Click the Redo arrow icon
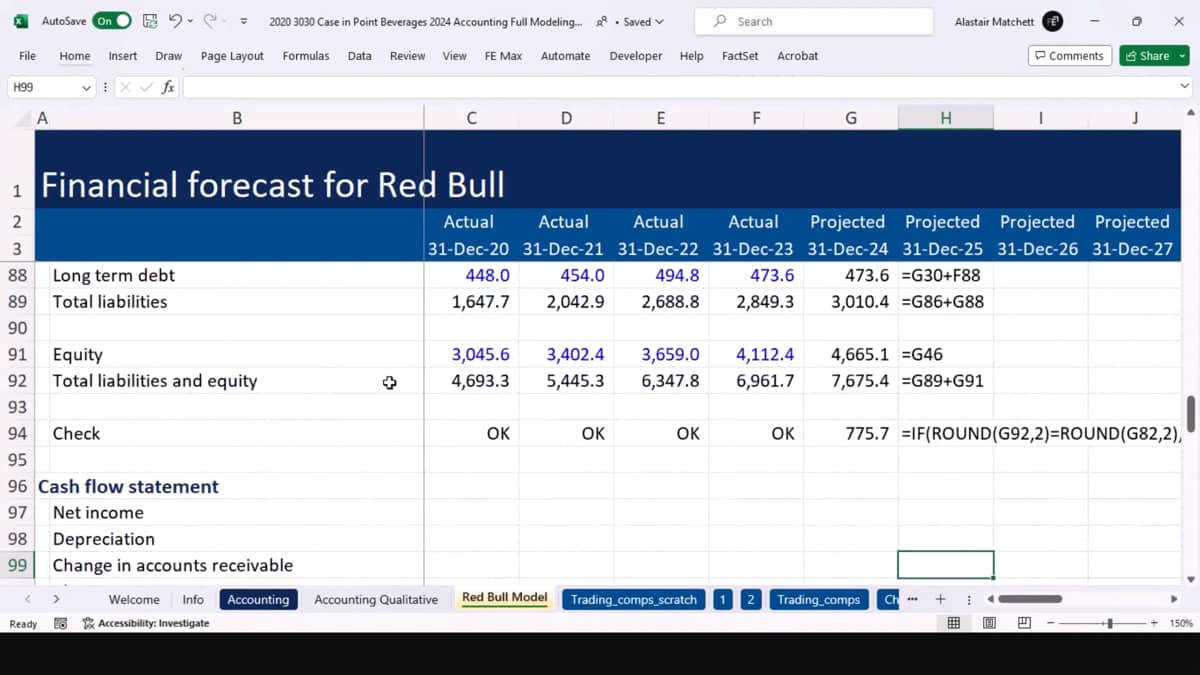 point(209,21)
